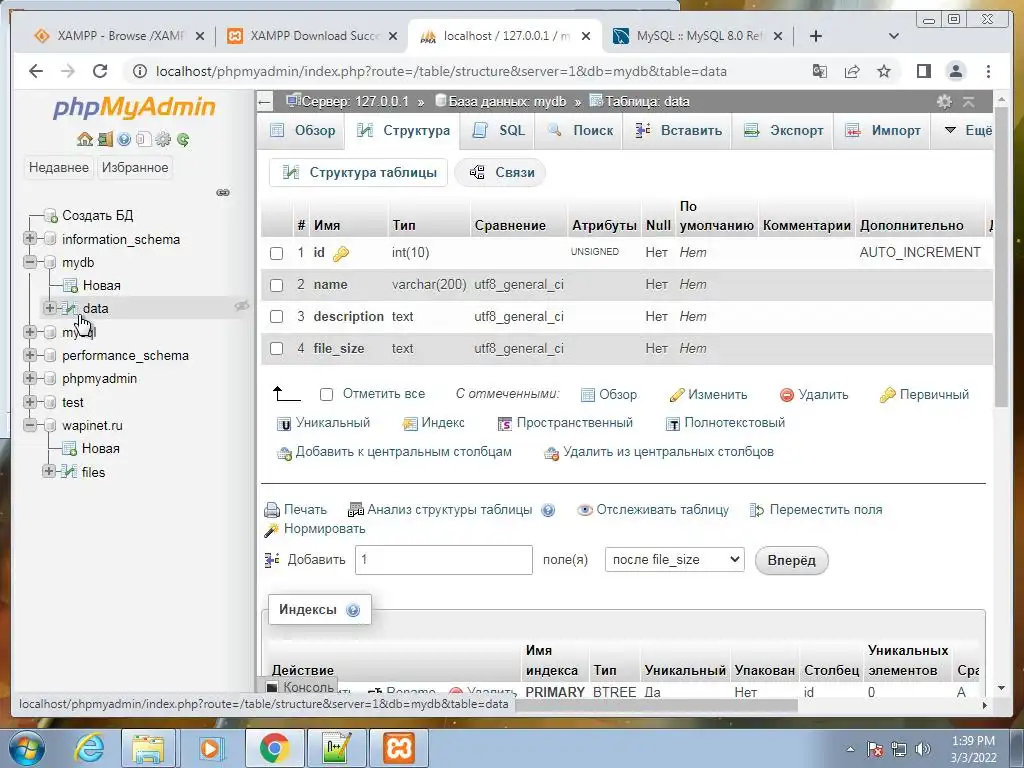Click the browser address bar URL
The width and height of the screenshot is (1024, 768).
[x=441, y=71]
